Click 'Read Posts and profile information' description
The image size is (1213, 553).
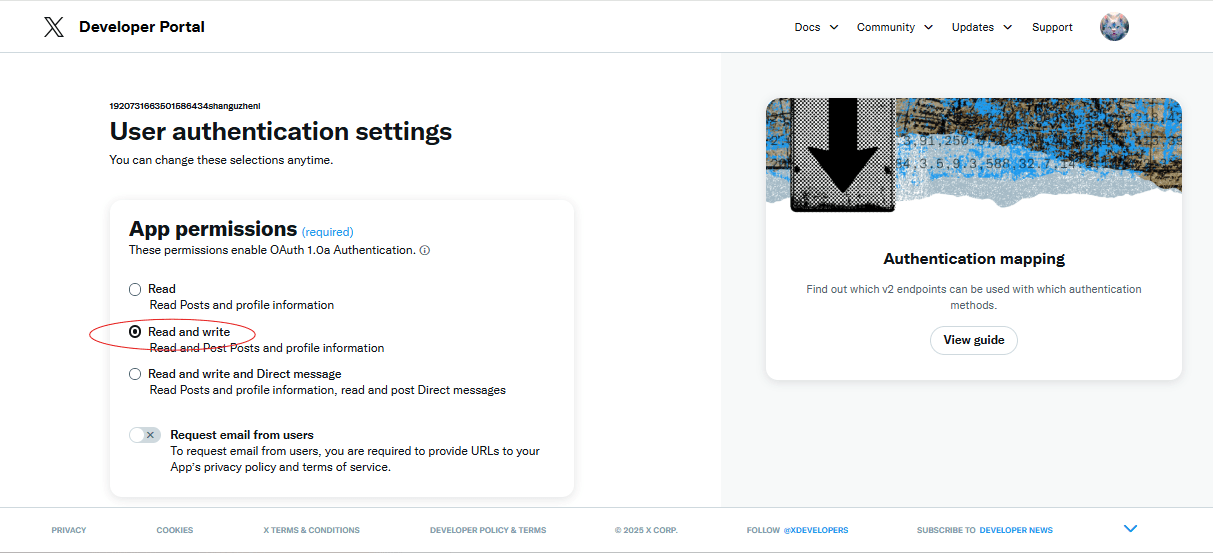click(242, 305)
